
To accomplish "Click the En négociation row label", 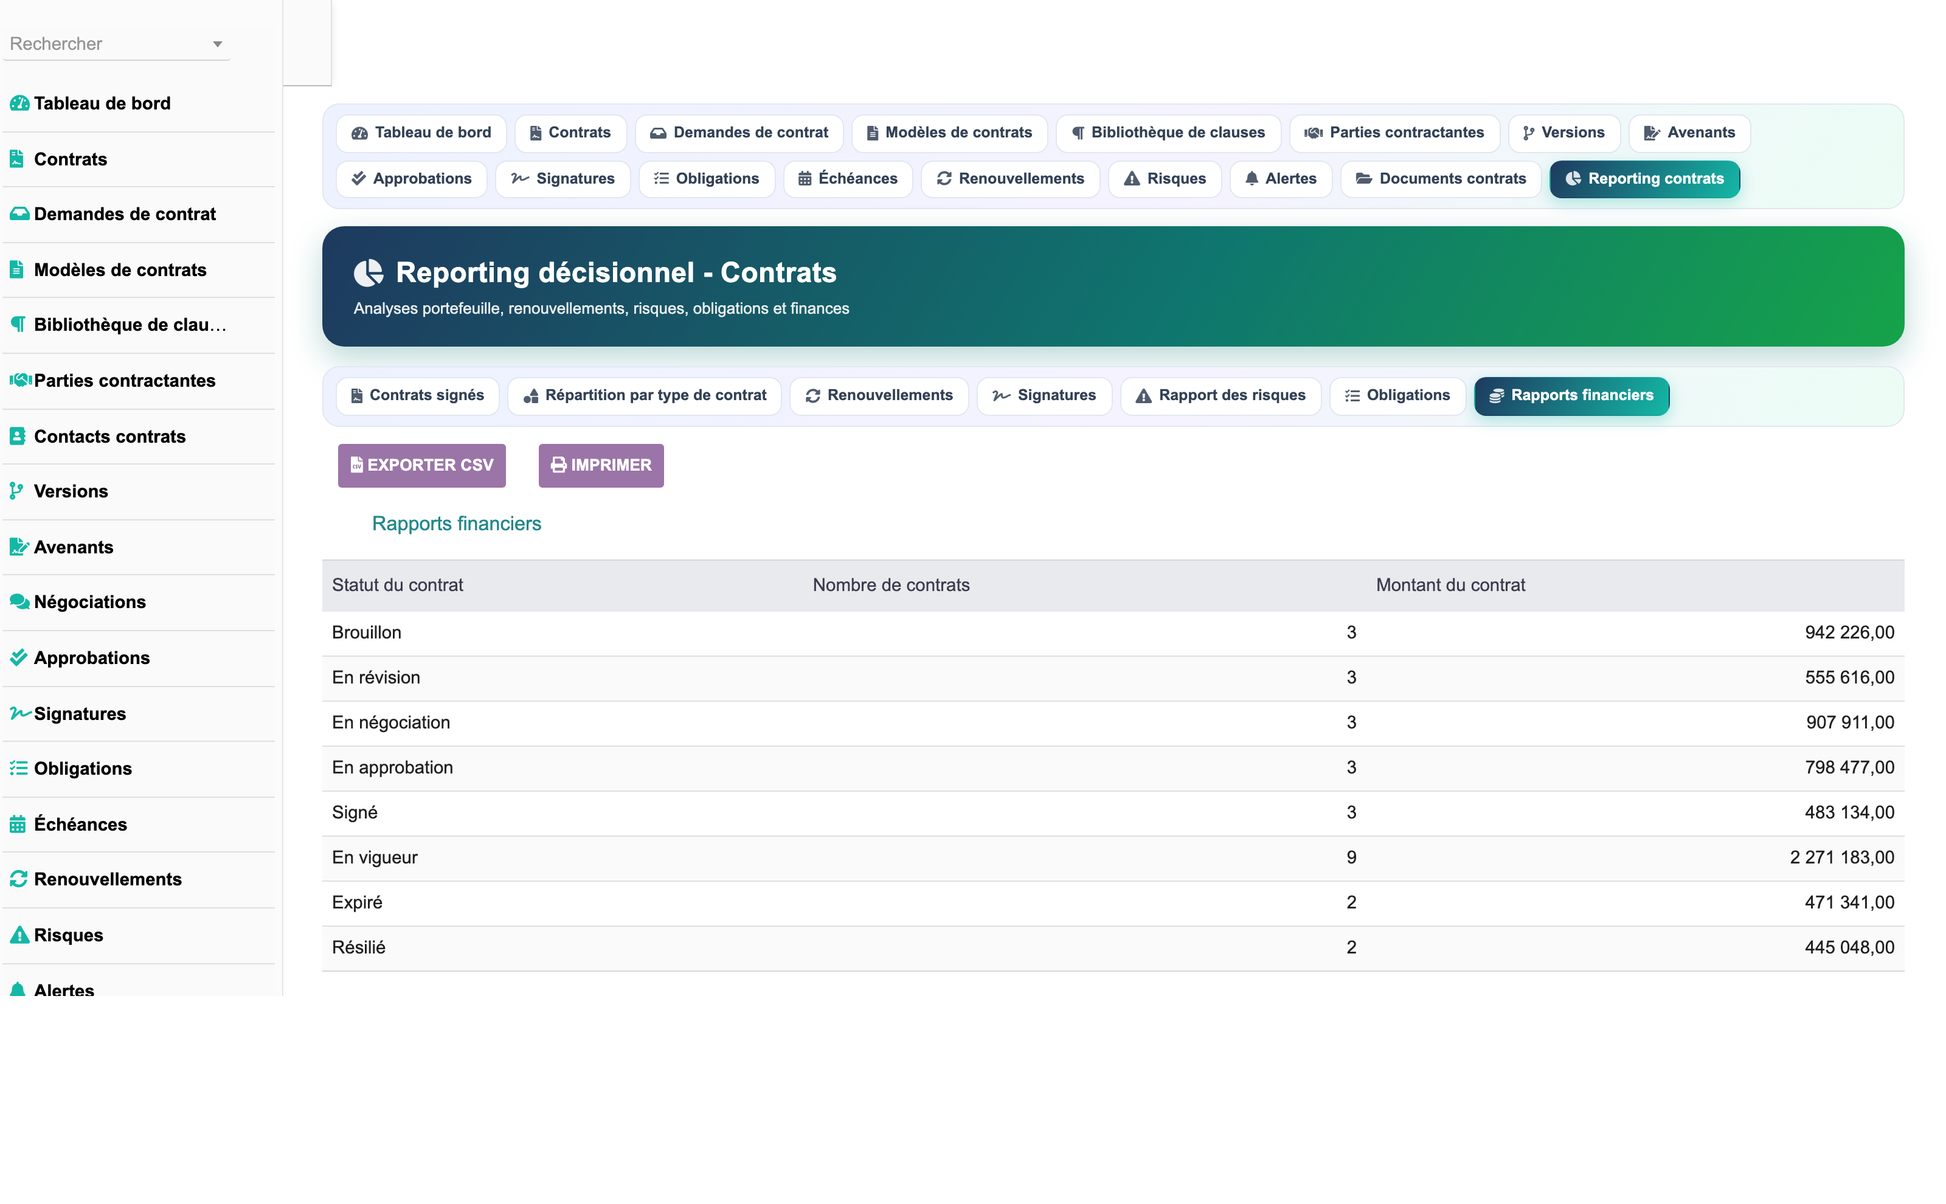I will [391, 722].
